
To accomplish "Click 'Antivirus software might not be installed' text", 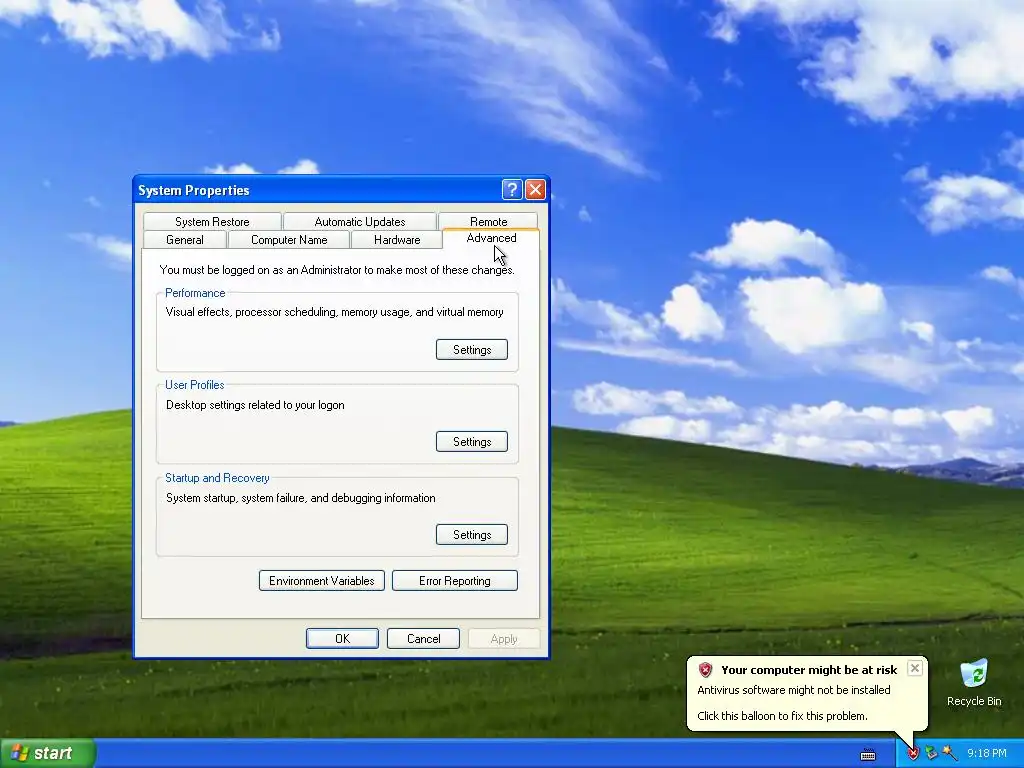I will 793,690.
